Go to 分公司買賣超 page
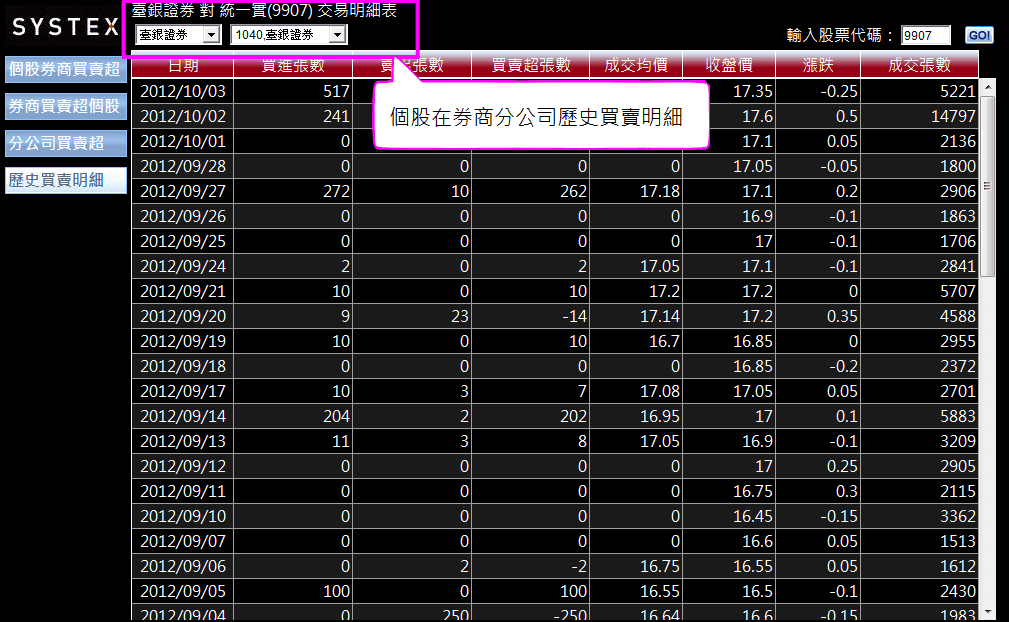Viewport: 1009px width, 622px height. tap(65, 143)
